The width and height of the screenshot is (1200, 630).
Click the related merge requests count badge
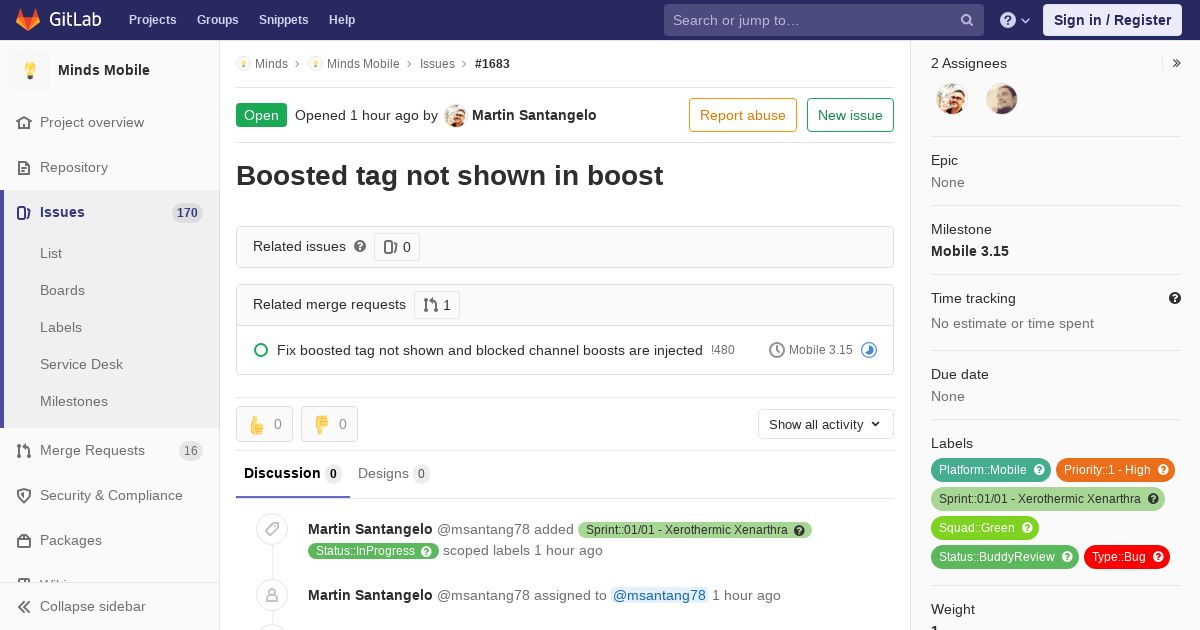(x=437, y=305)
